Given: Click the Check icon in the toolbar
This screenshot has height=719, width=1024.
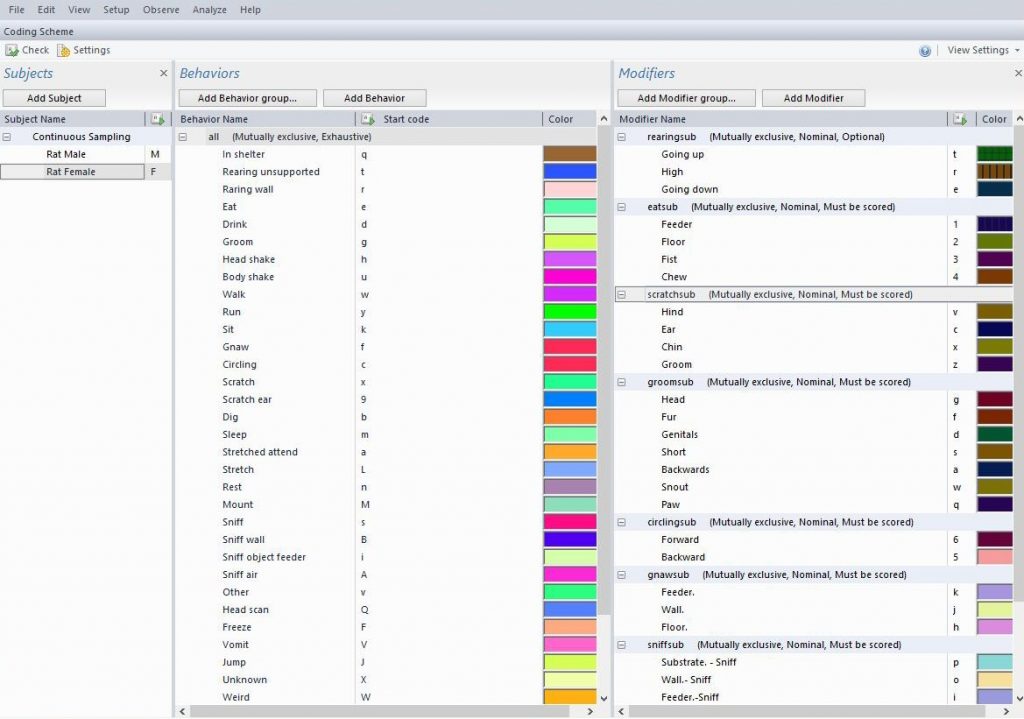Looking at the screenshot, I should (12, 50).
